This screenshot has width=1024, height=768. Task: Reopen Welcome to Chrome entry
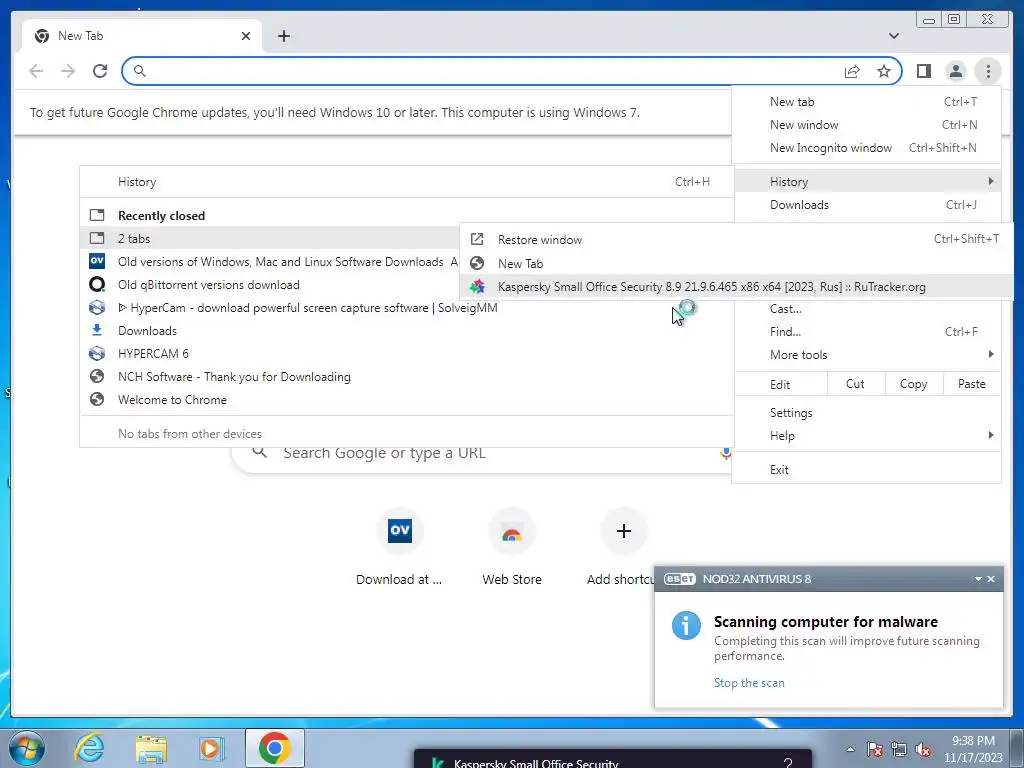point(406,400)
